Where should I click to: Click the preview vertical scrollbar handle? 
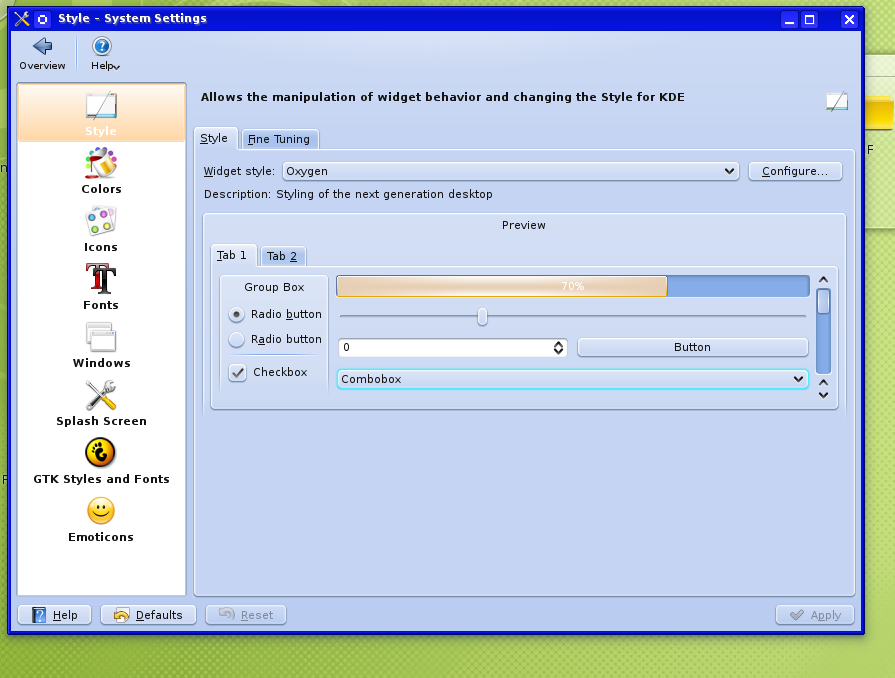point(823,301)
